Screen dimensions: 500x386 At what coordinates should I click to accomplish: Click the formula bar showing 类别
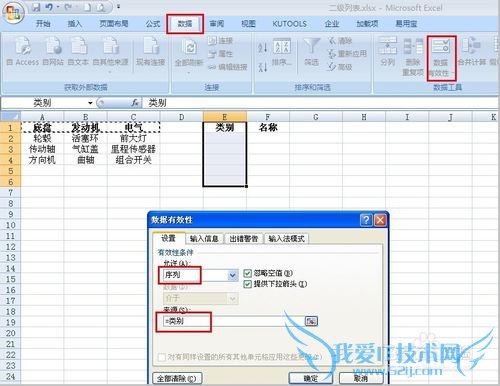pyautogui.click(x=320, y=103)
